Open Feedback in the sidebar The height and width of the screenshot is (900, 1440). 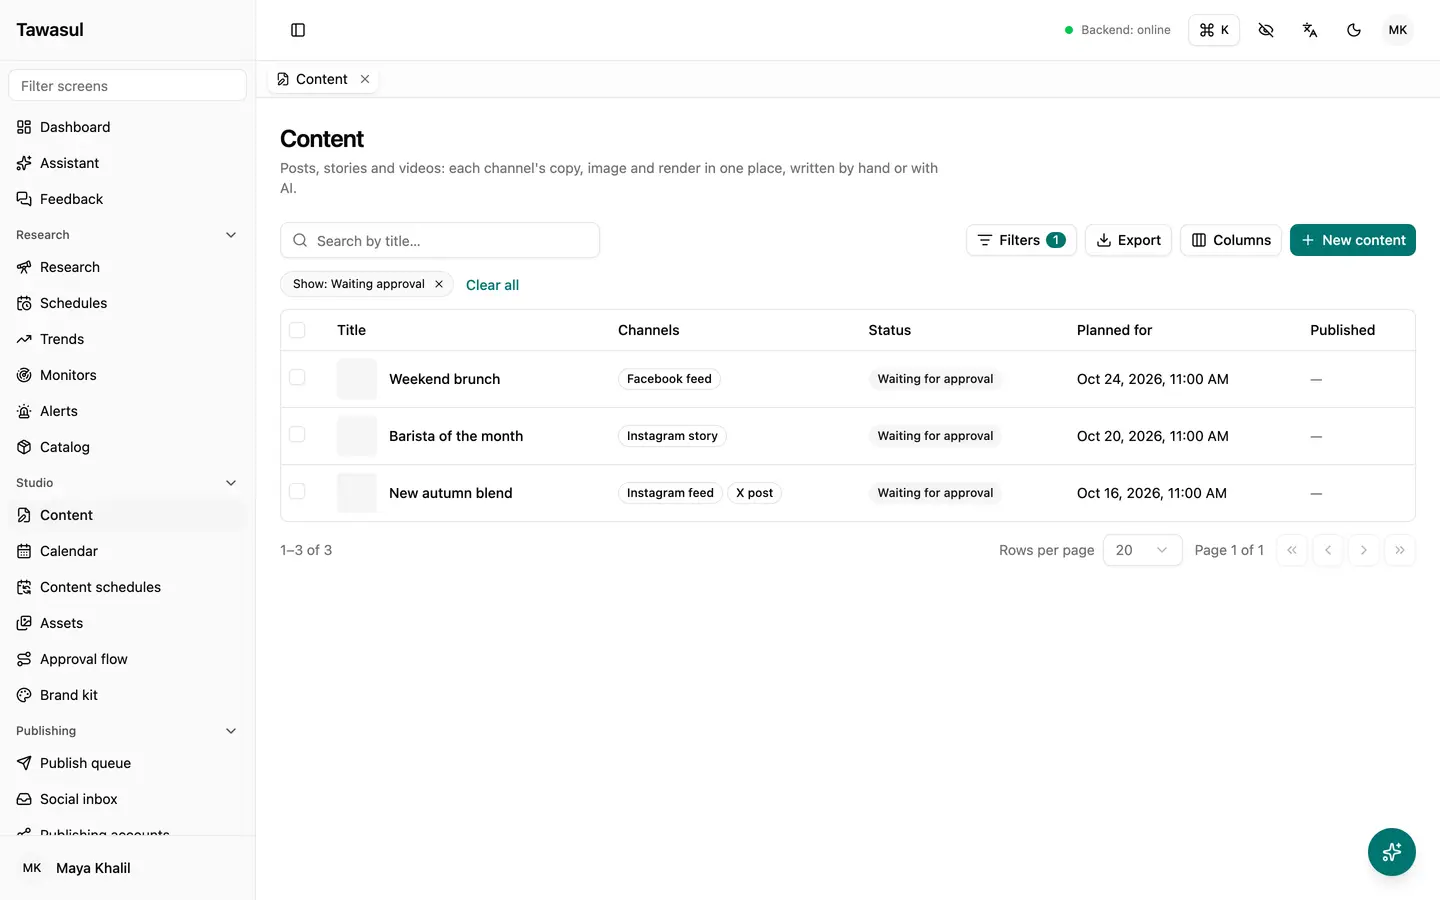(x=127, y=199)
